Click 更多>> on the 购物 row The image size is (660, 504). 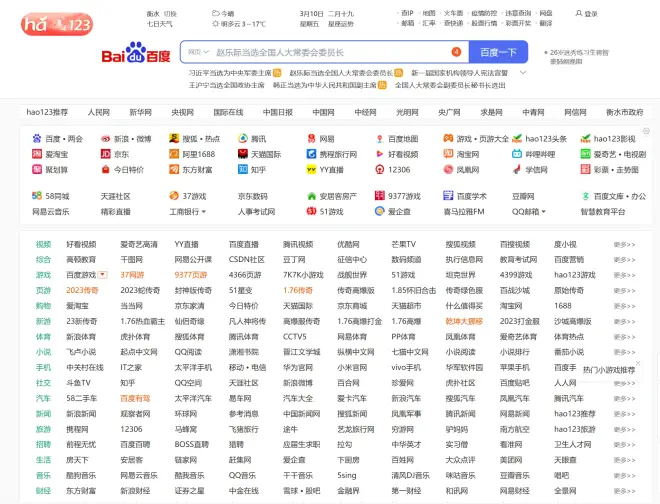tap(624, 306)
